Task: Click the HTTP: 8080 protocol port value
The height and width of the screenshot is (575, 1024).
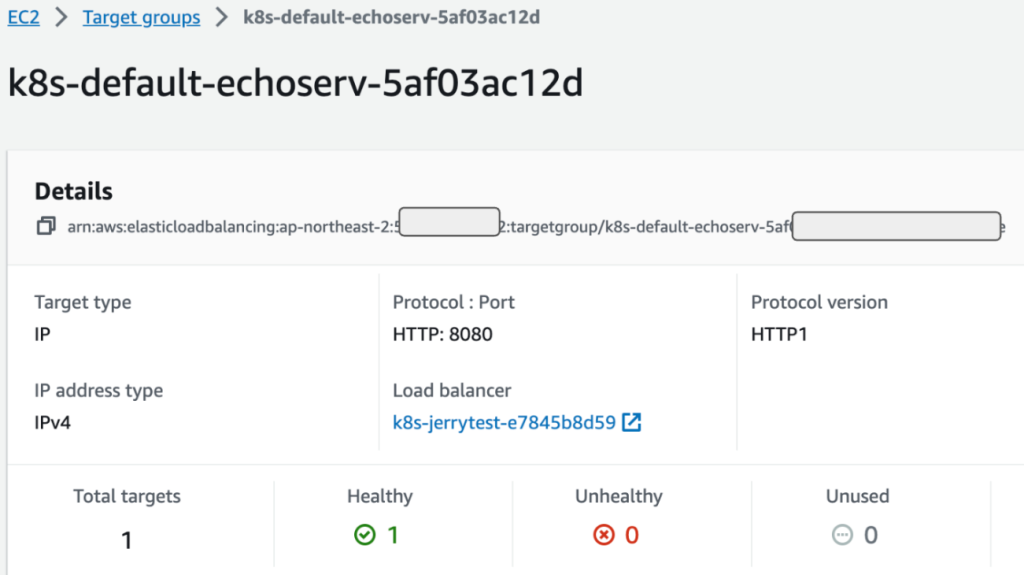Action: pyautogui.click(x=443, y=334)
